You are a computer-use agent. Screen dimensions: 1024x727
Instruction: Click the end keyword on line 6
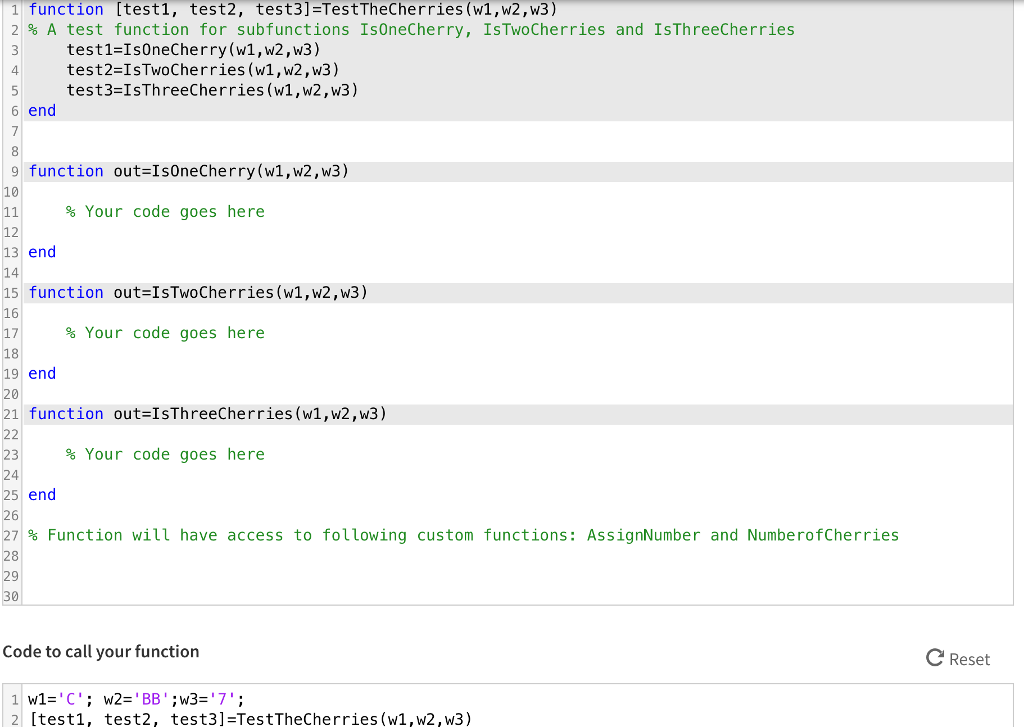42,110
